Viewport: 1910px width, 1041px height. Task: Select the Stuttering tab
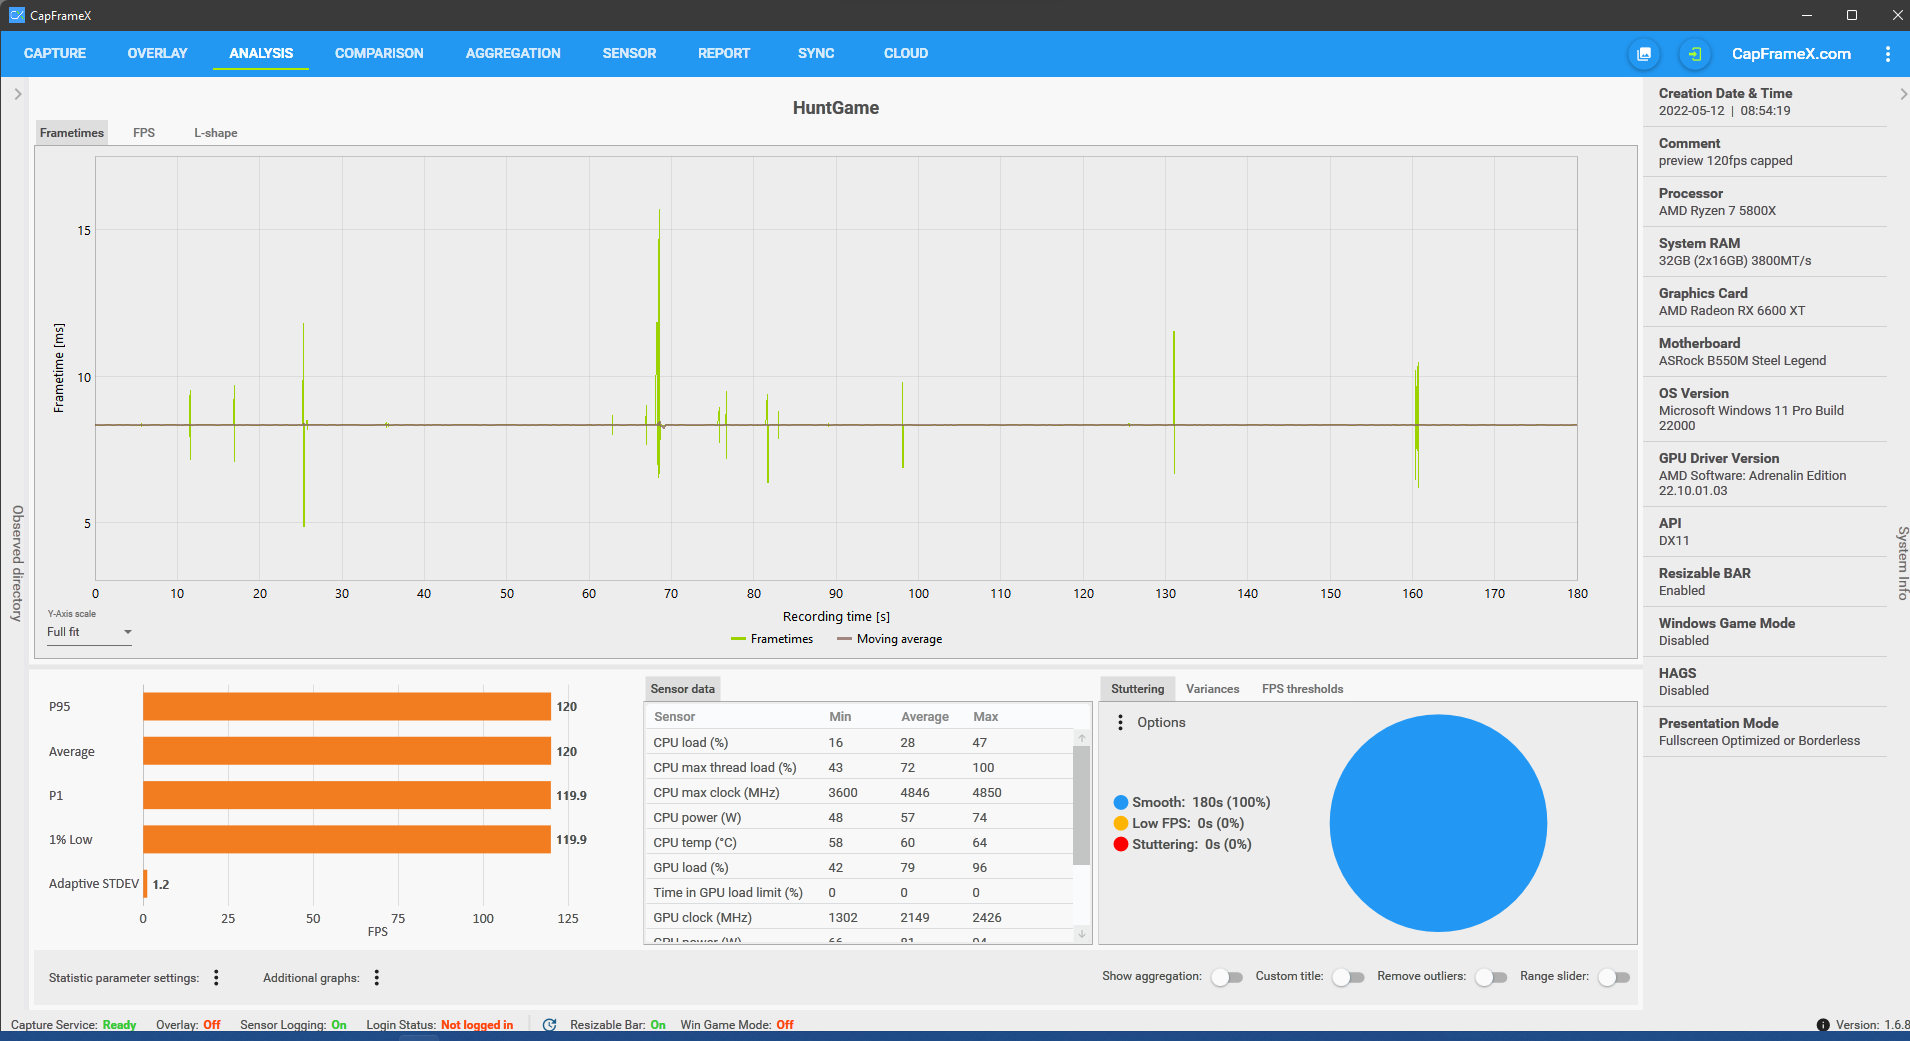click(x=1137, y=689)
